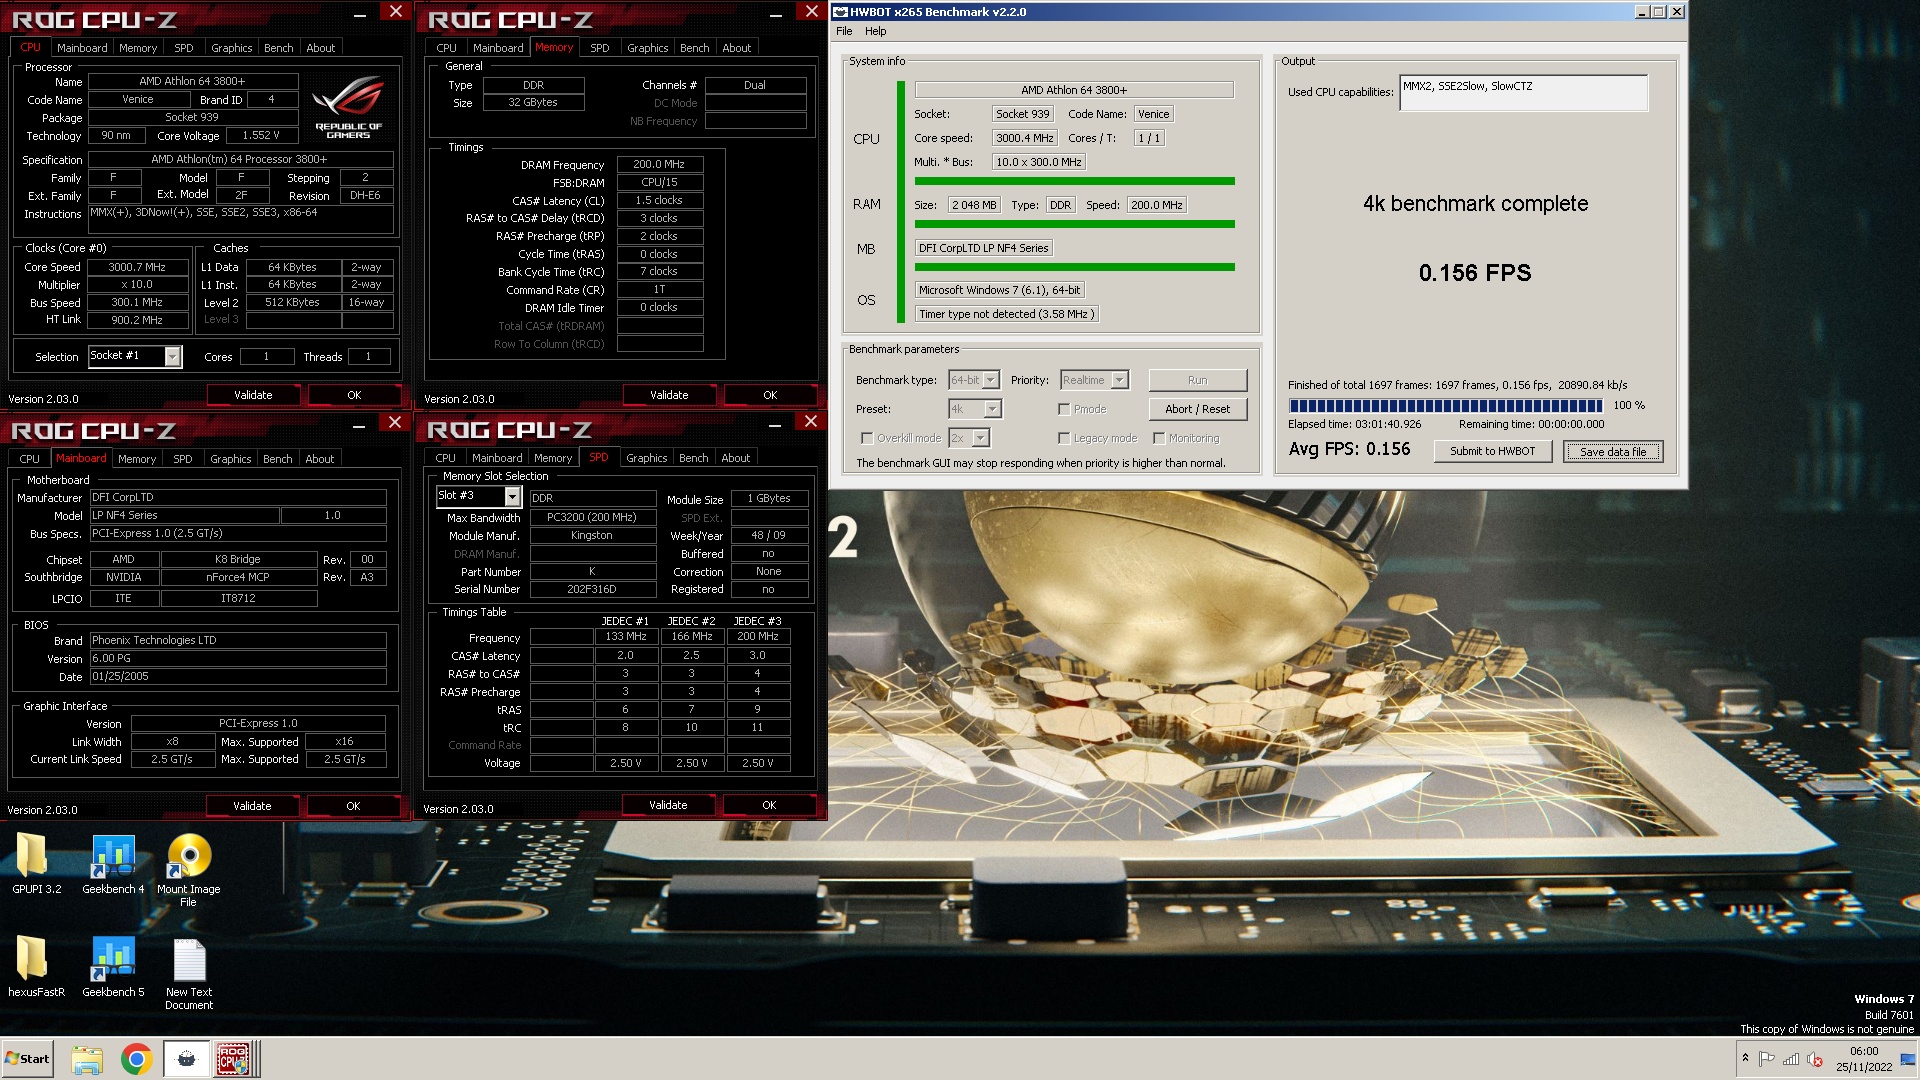Select the ROG CPU-Z taskbar button
1920x1080 pixels.
pyautogui.click(x=235, y=1059)
